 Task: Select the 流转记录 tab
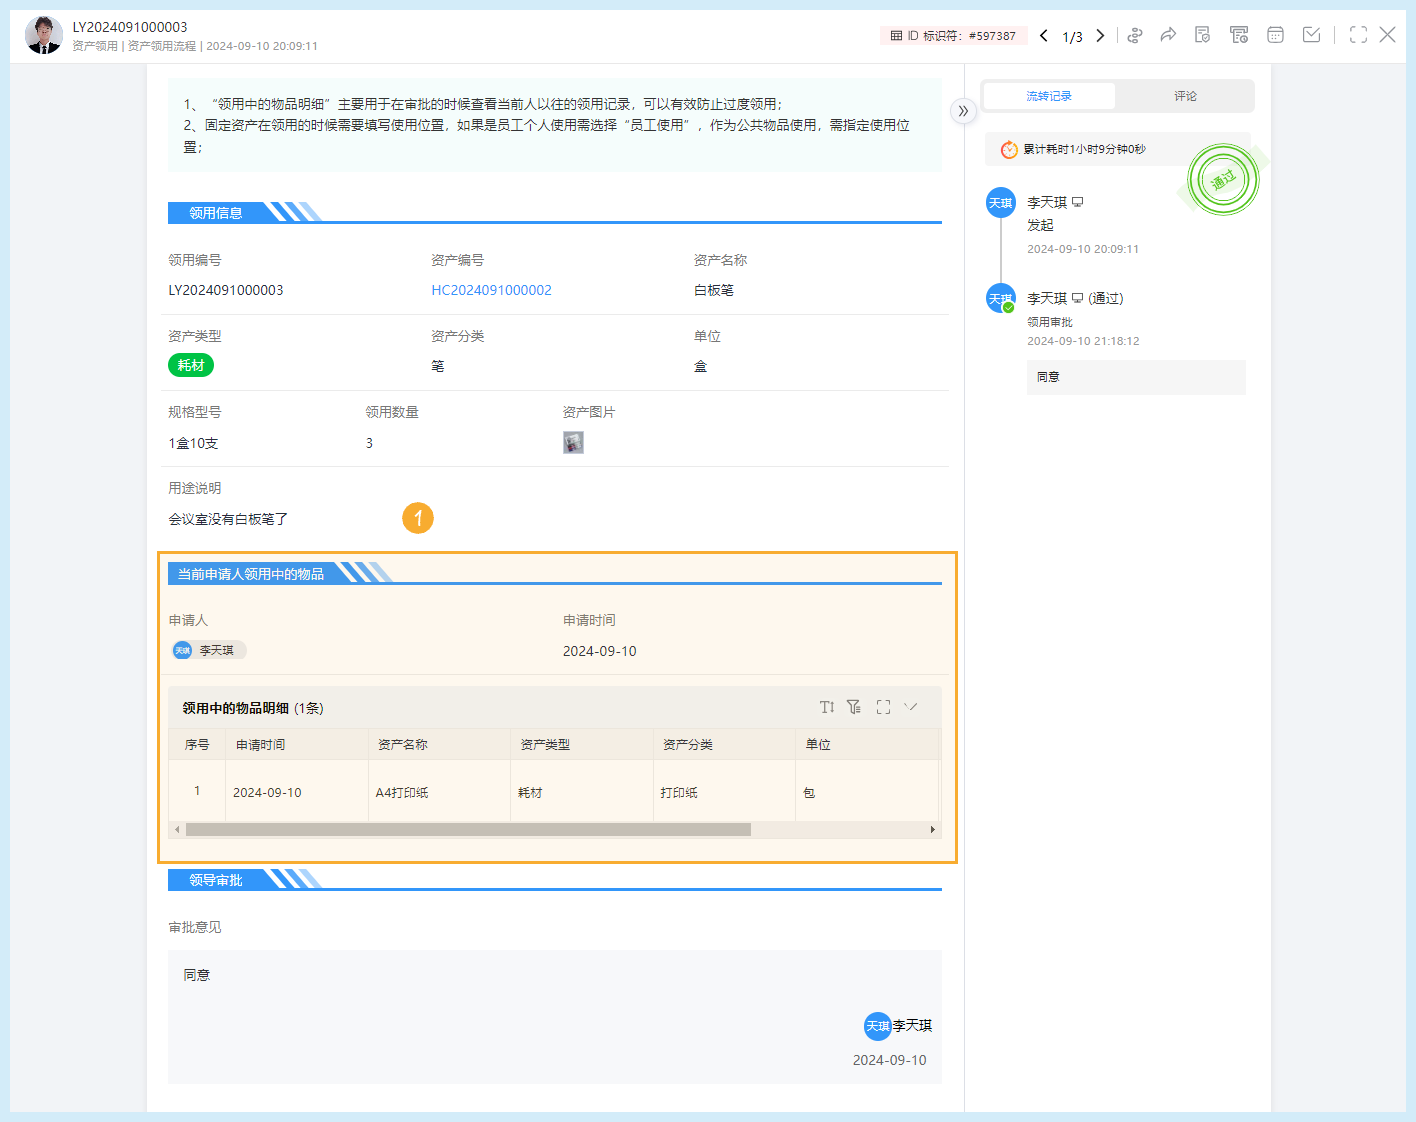point(1049,95)
